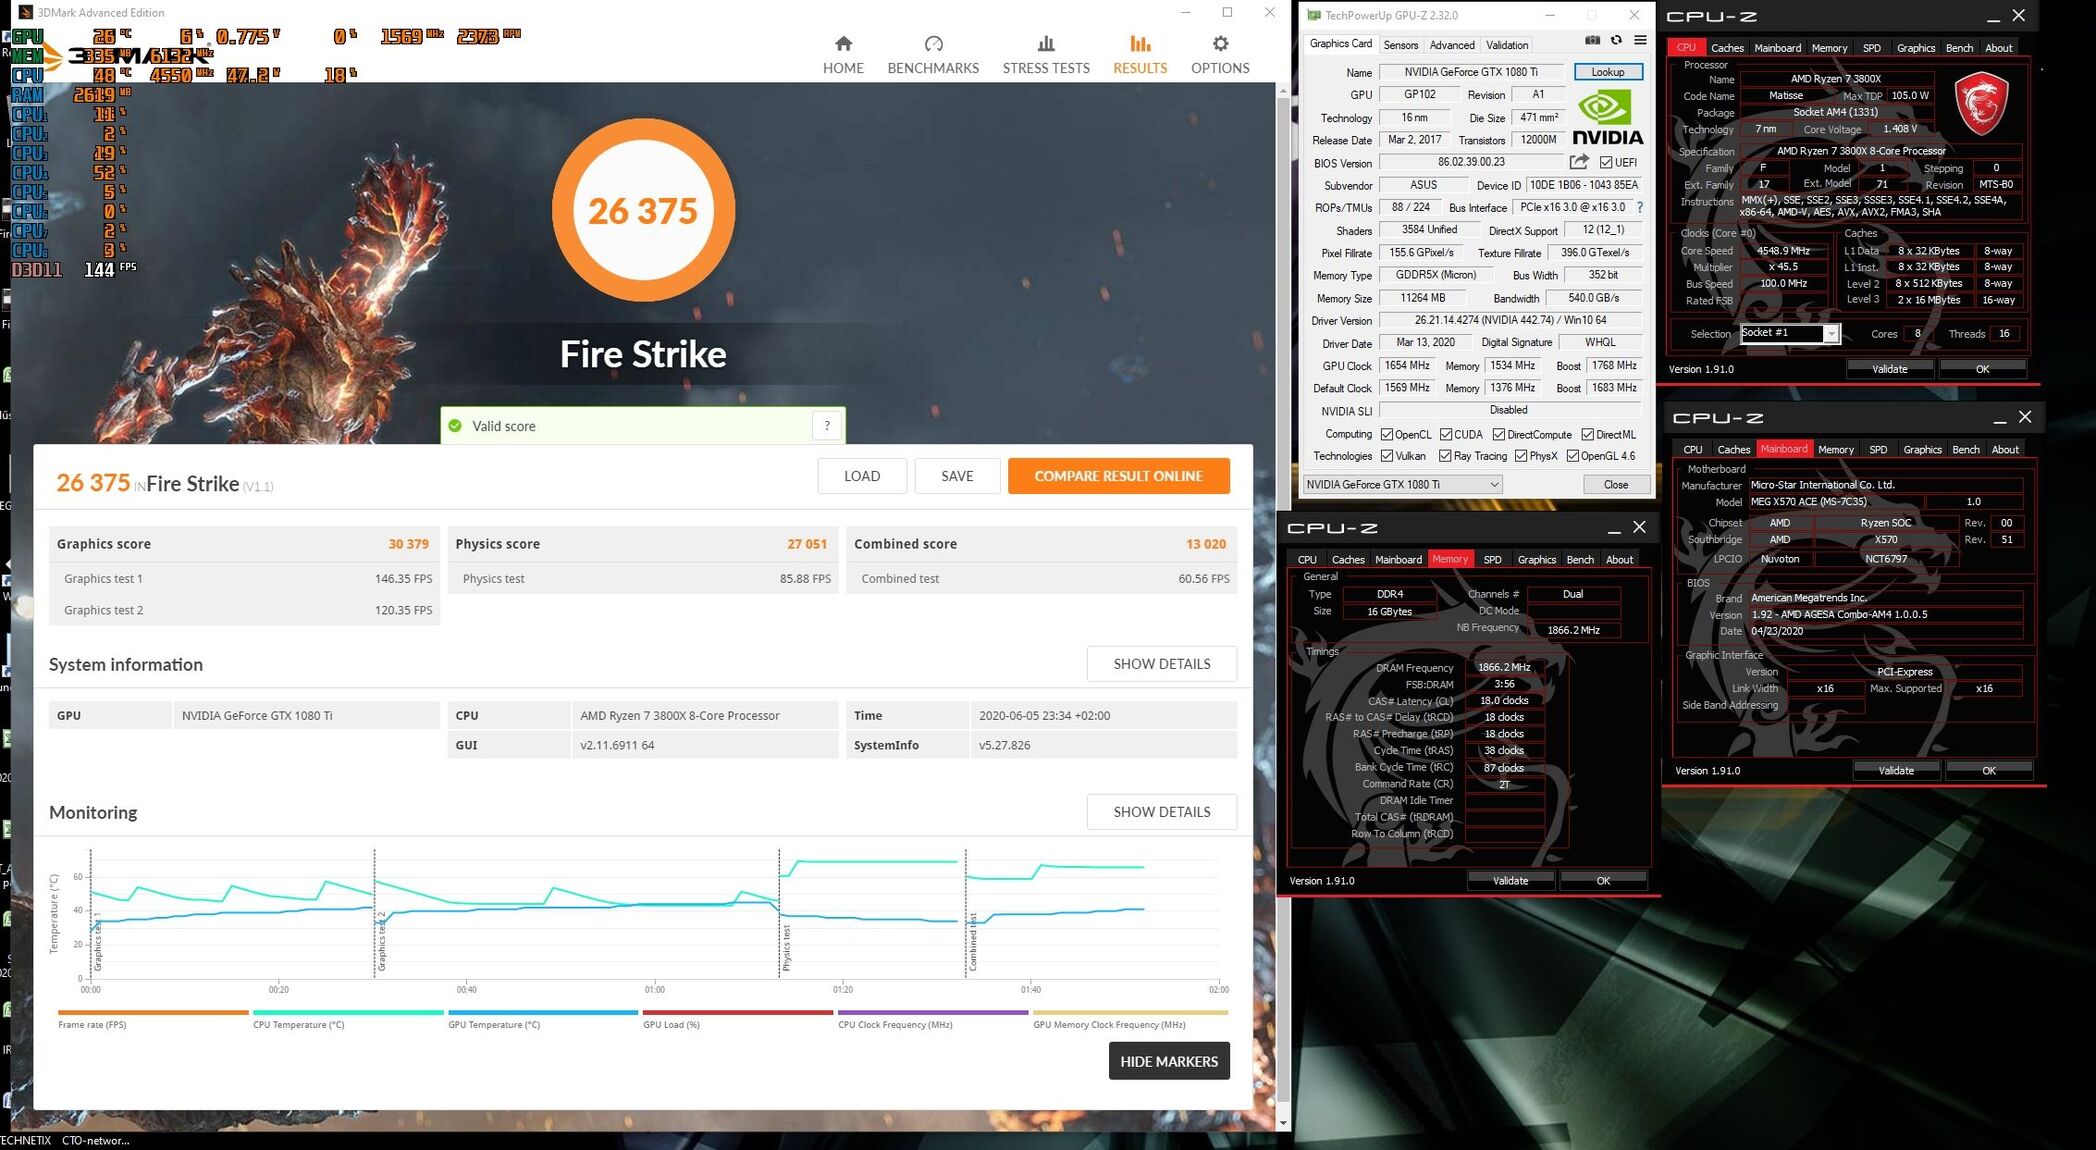Select the Graphics Card tab in GPU-Z
Viewport: 2096px width, 1150px height.
pyautogui.click(x=1340, y=44)
